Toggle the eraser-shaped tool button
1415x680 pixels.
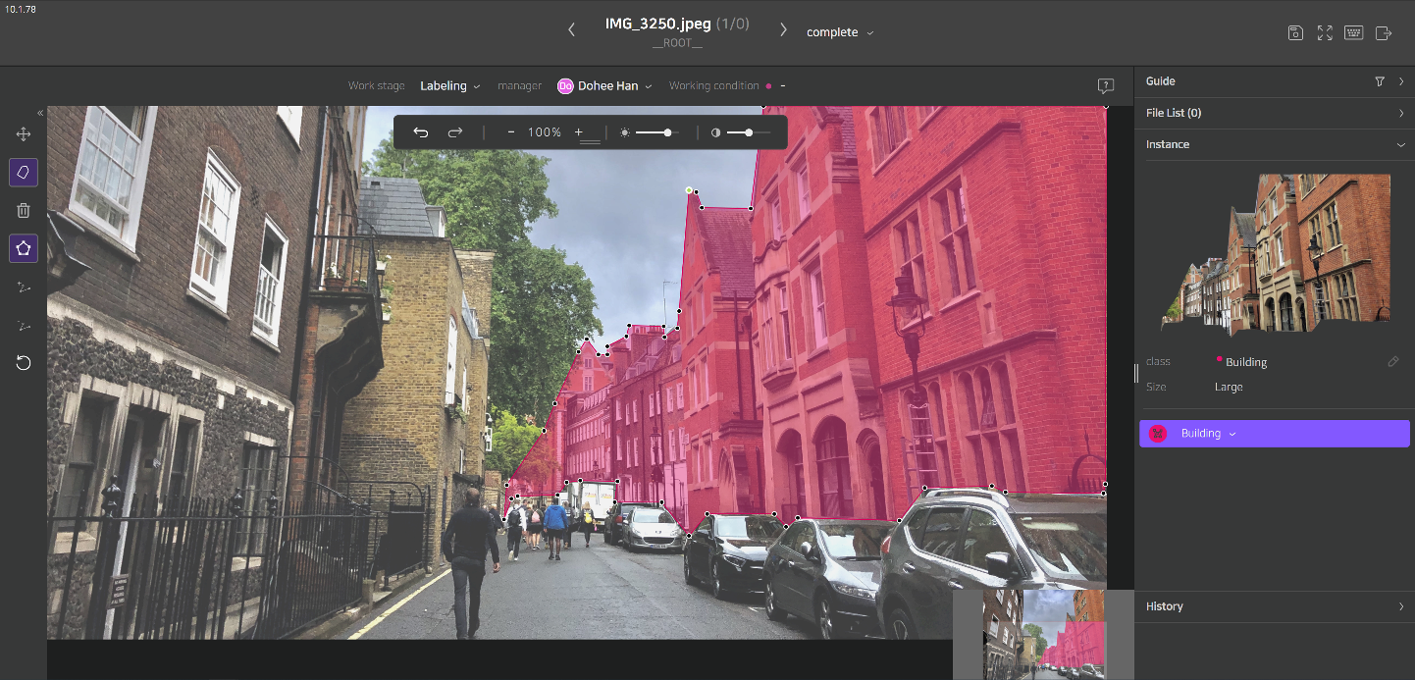tap(23, 172)
